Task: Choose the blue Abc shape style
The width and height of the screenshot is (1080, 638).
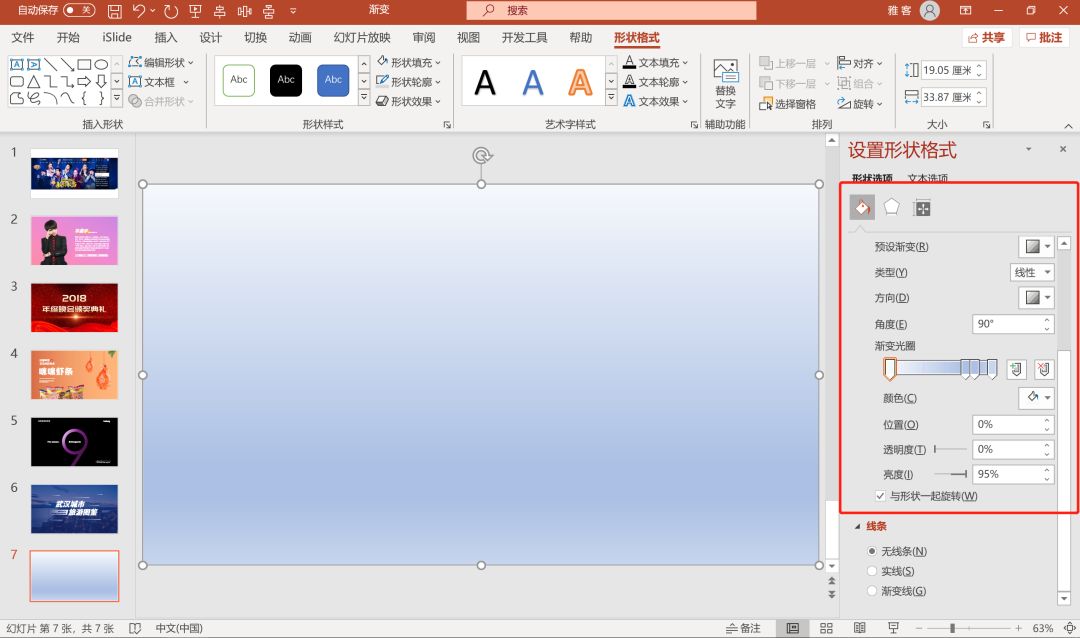Action: pos(333,80)
